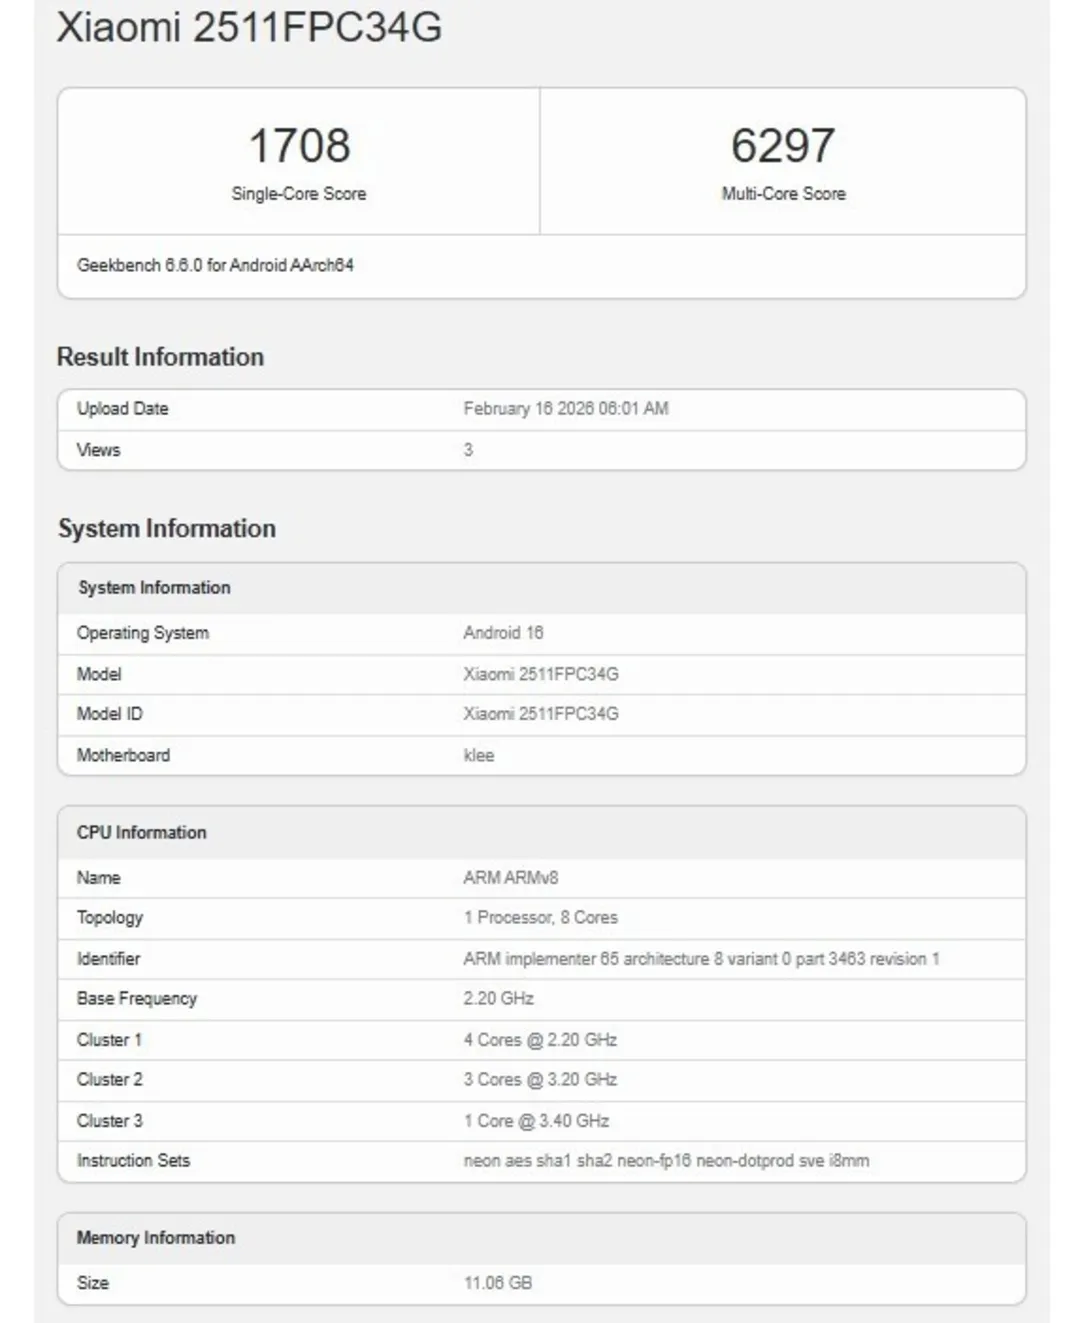Image resolution: width=1080 pixels, height=1323 pixels.
Task: Select the Result Information heading
Action: tap(160, 357)
